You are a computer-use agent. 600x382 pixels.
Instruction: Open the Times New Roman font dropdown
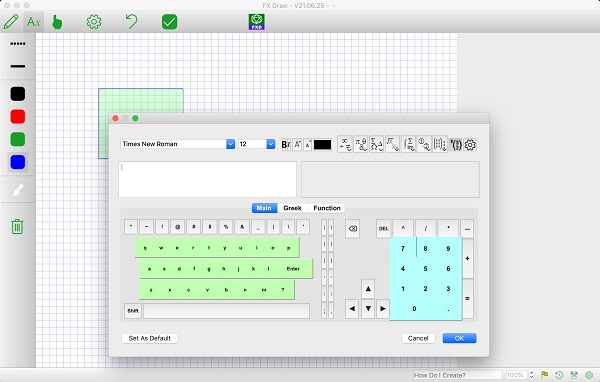230,144
